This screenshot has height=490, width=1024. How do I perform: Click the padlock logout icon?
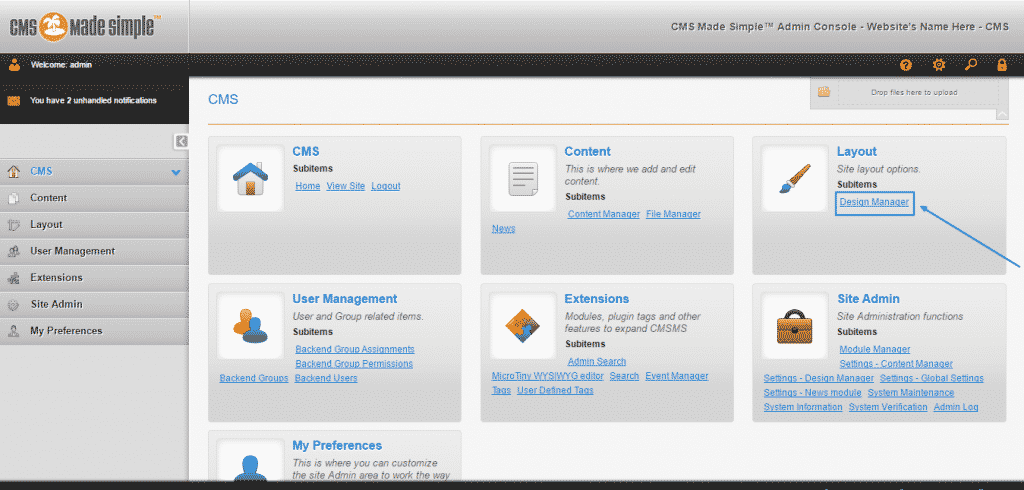point(1001,65)
